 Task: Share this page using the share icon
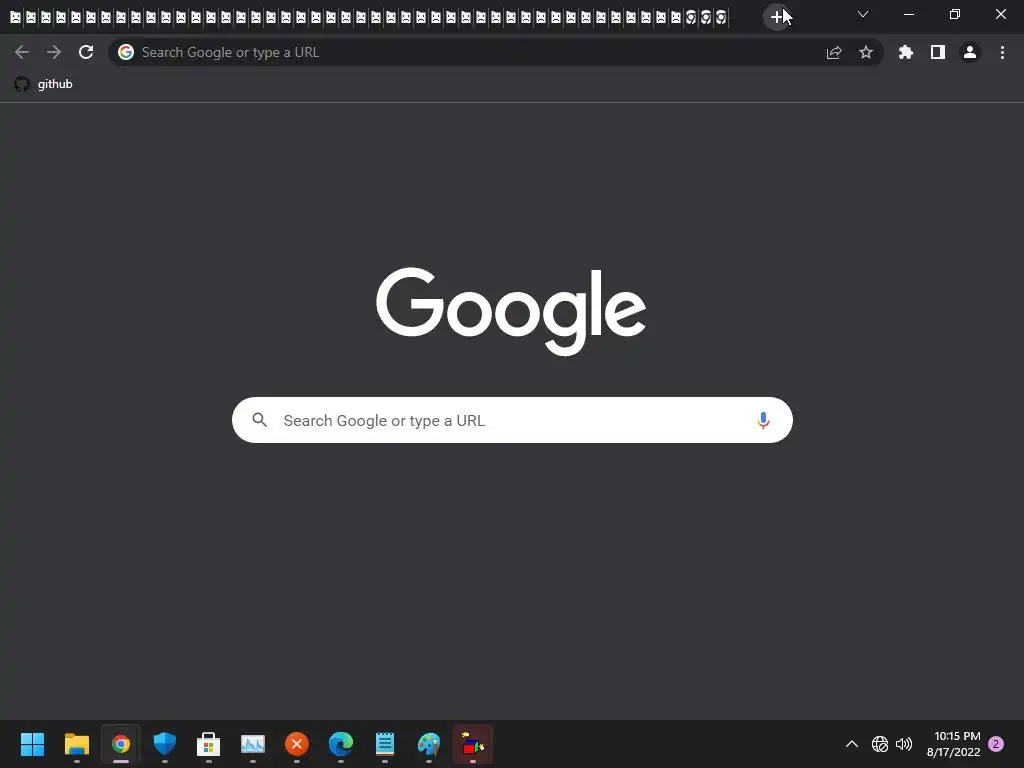(834, 52)
